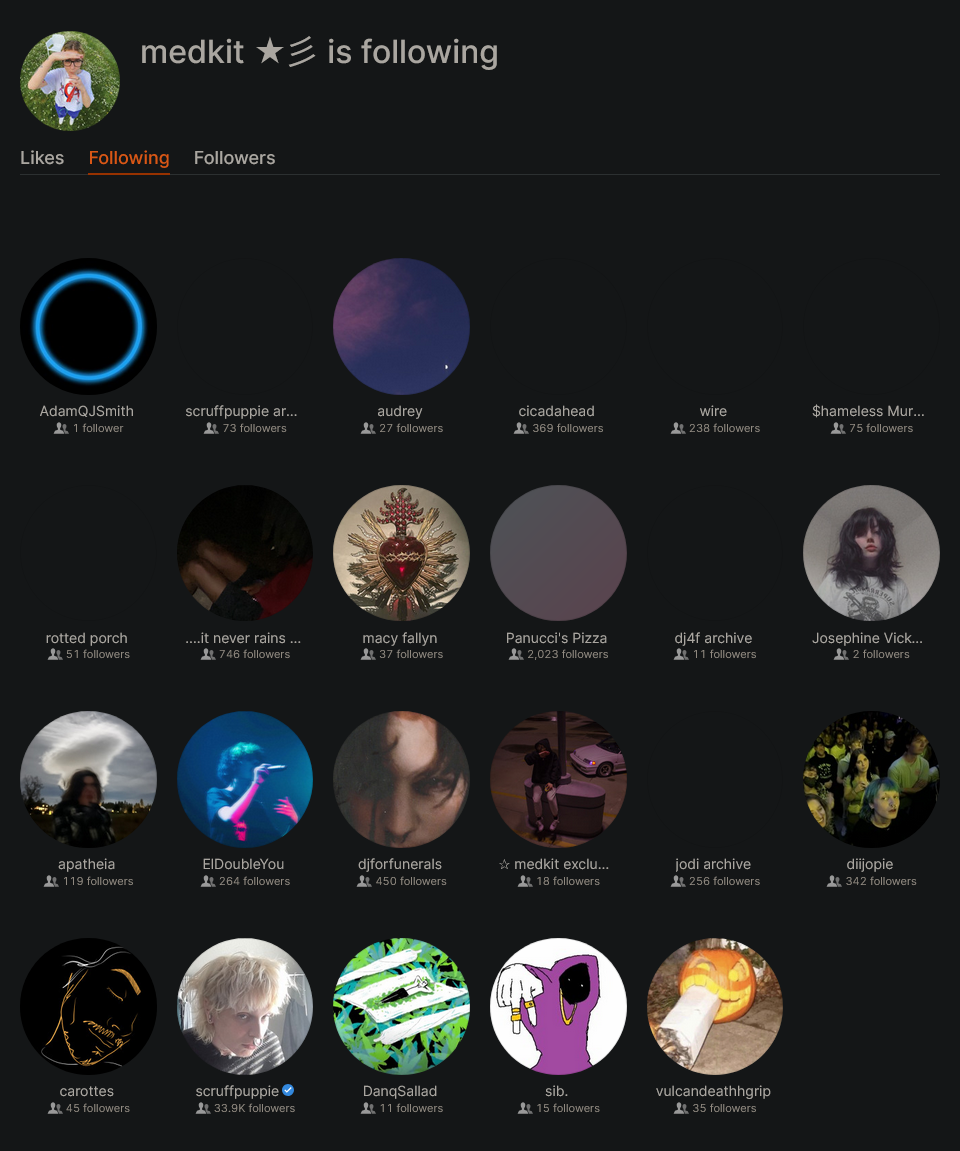Open the cicadahead profile link

(556, 411)
